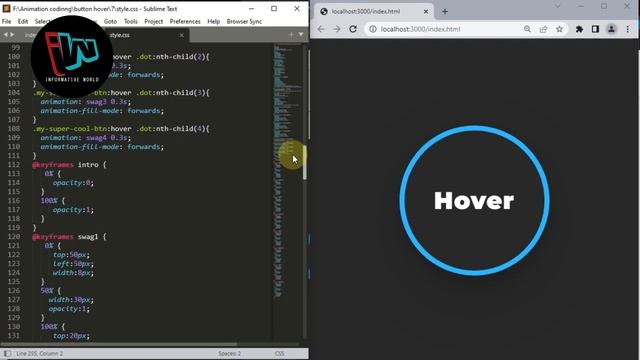Open the Goto menu
Image resolution: width=640 pixels, height=360 pixels.
tap(110, 21)
